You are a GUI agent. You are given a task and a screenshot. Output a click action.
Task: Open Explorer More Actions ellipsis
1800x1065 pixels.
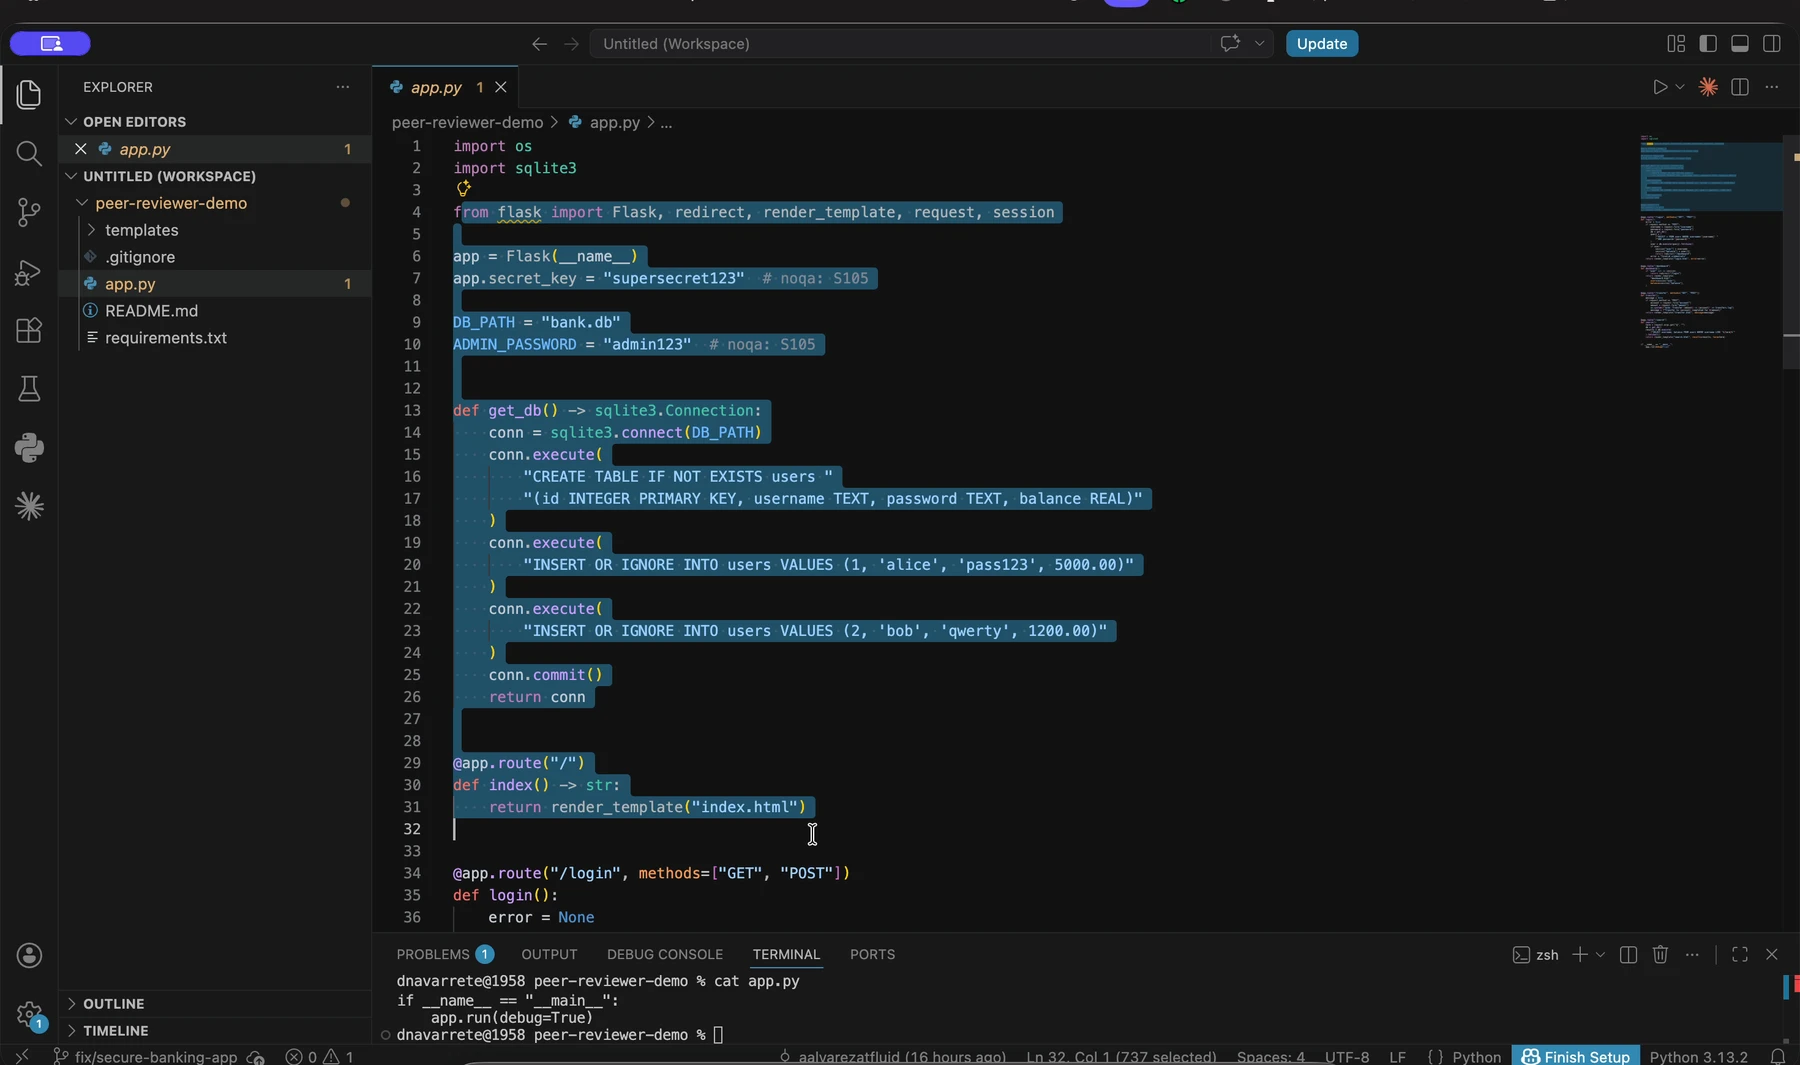click(343, 87)
